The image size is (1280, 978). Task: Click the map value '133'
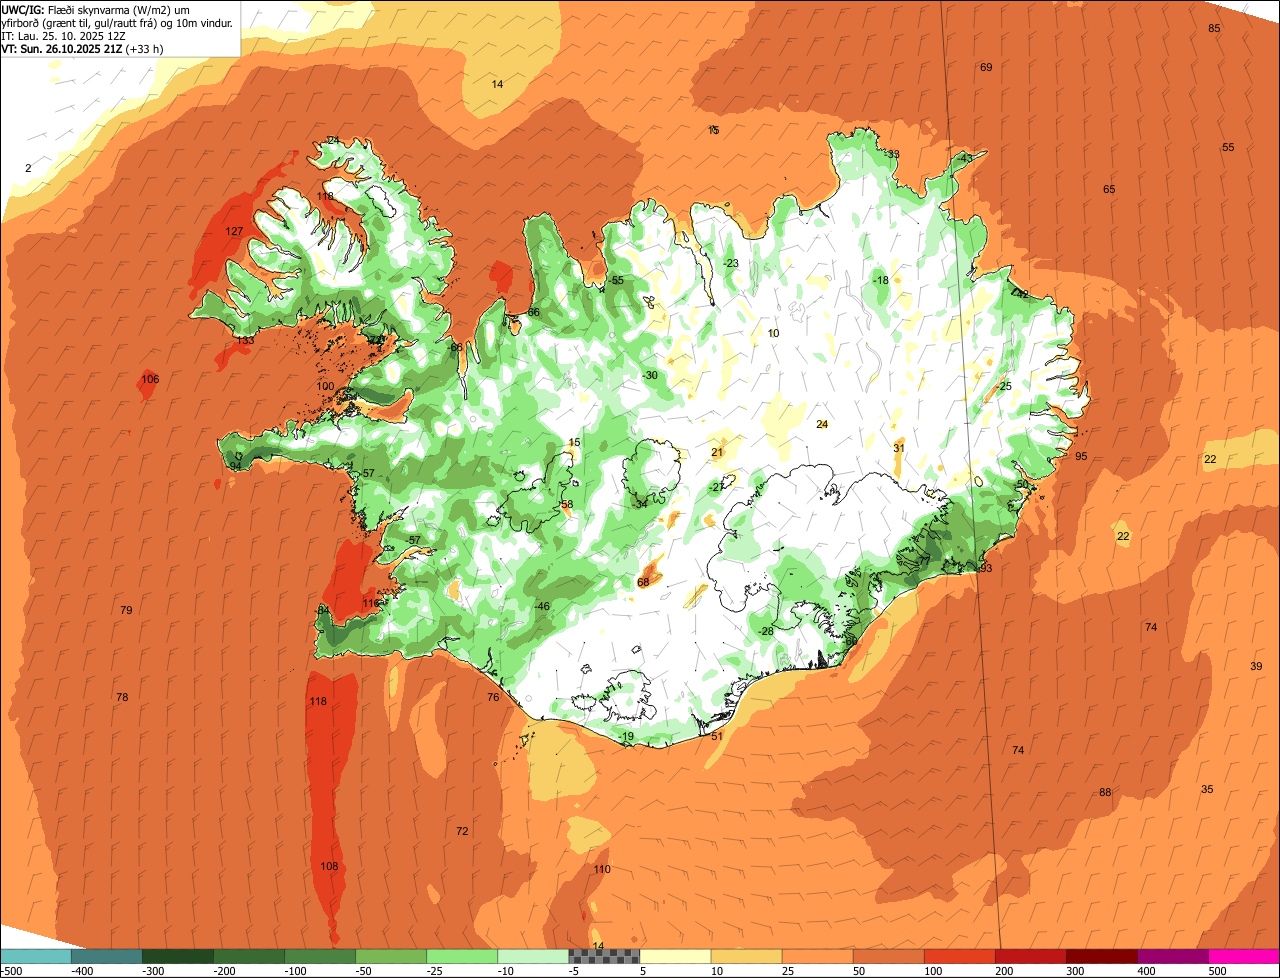245,341
